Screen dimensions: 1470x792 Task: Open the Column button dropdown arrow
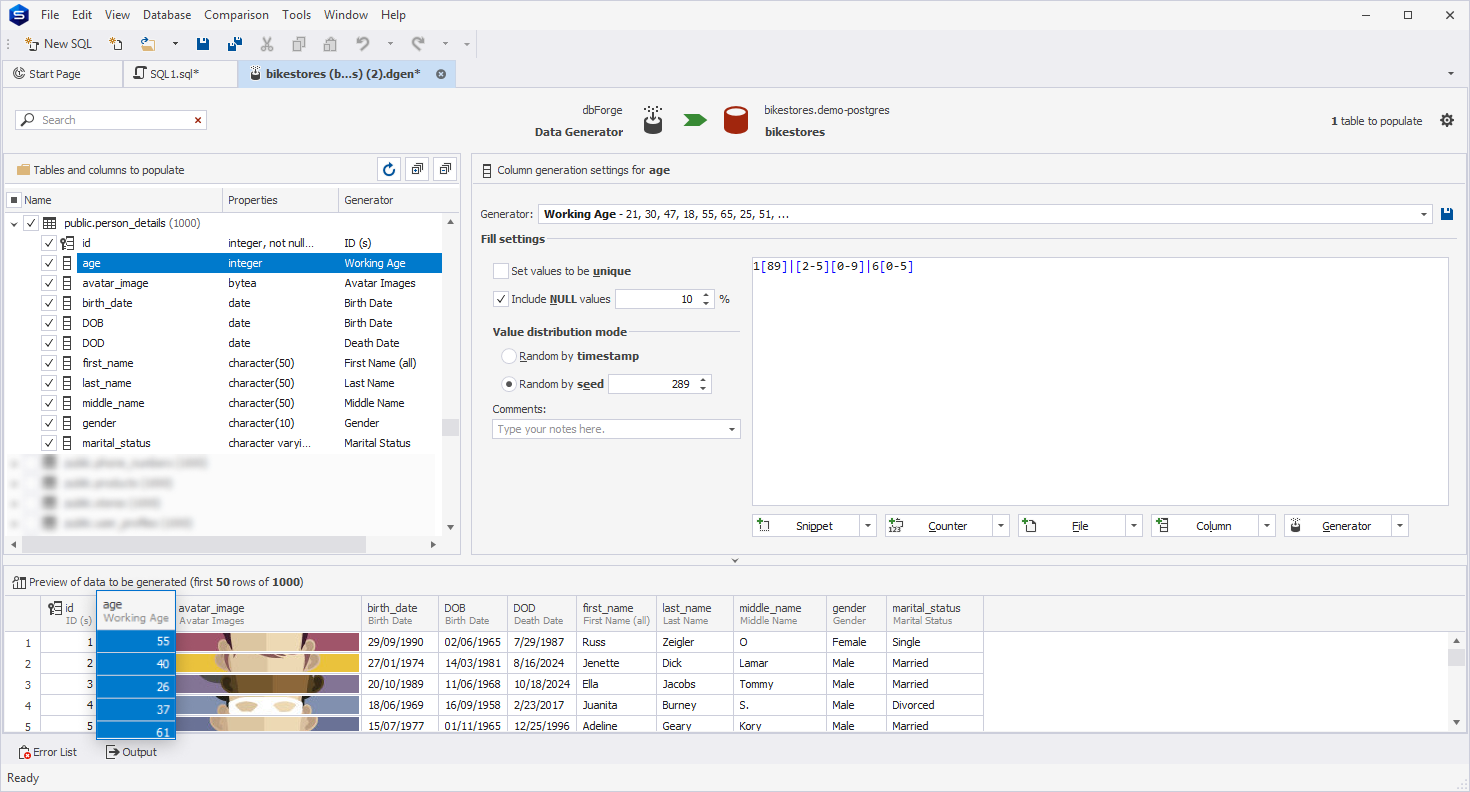(x=1267, y=526)
